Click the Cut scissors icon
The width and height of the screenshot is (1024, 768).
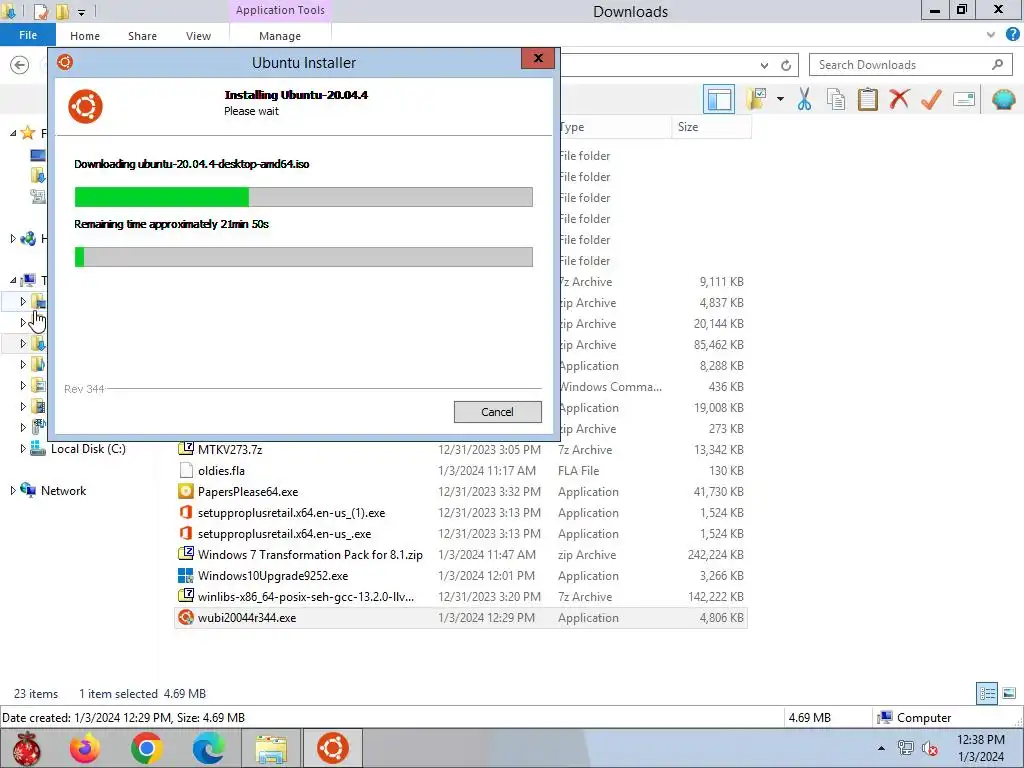[804, 99]
